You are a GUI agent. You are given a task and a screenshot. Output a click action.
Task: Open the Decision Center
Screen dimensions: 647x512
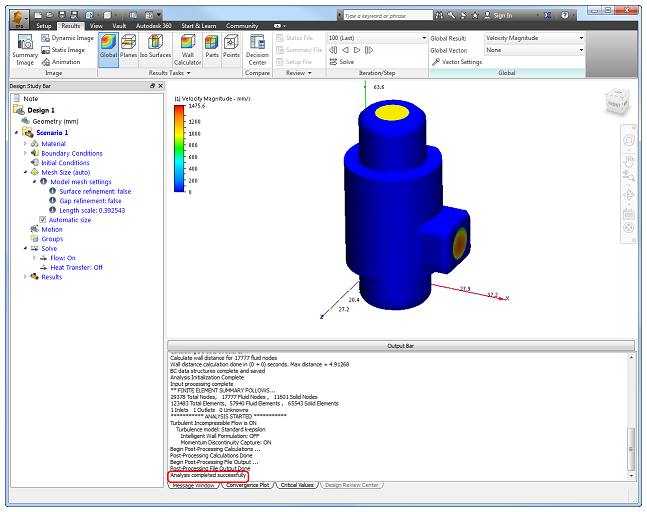click(257, 50)
